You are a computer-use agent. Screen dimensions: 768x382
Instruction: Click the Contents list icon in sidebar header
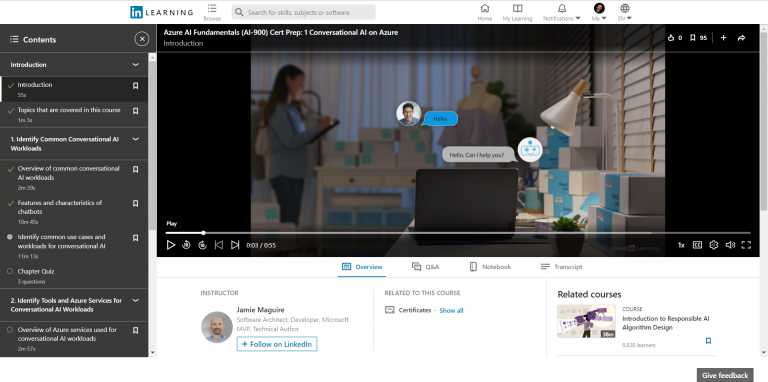point(14,39)
